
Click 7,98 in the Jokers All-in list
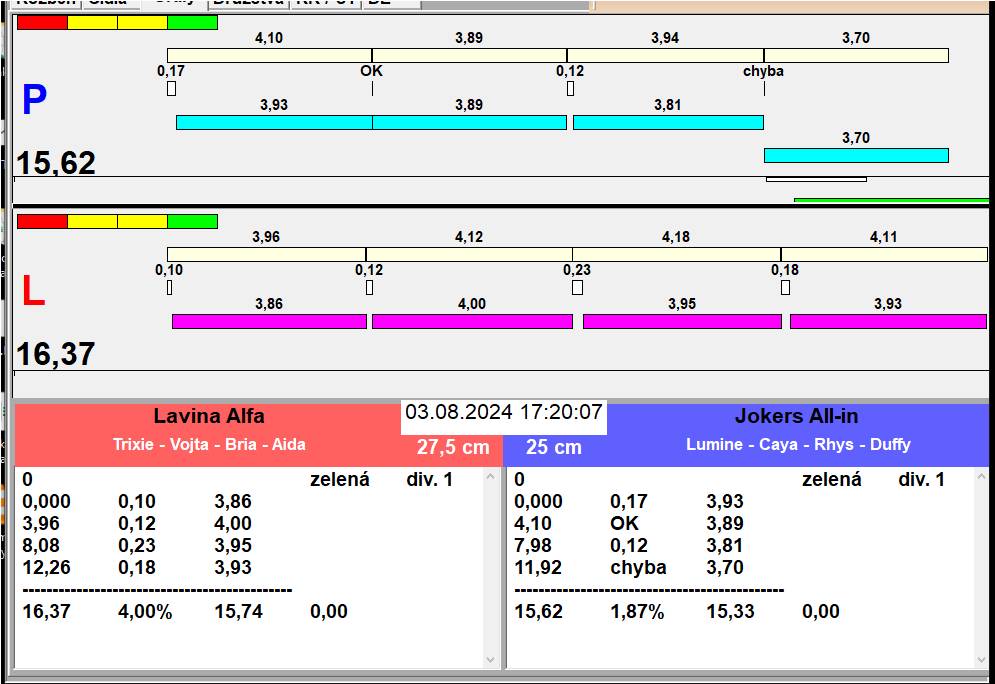533,545
